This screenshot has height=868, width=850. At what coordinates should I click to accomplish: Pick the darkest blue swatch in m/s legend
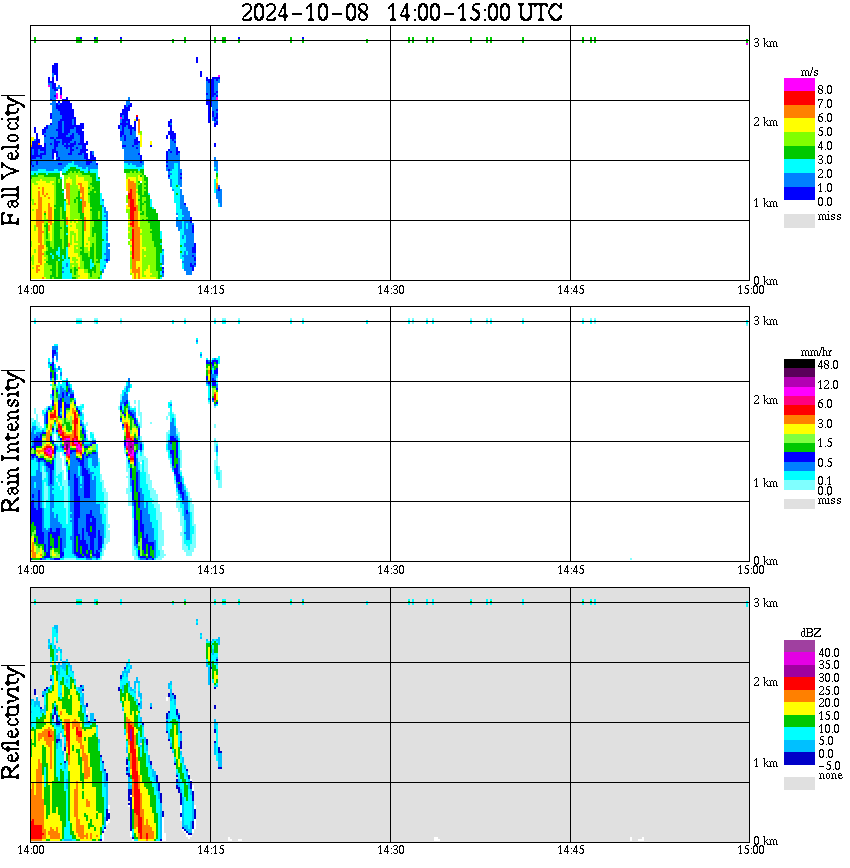click(799, 194)
